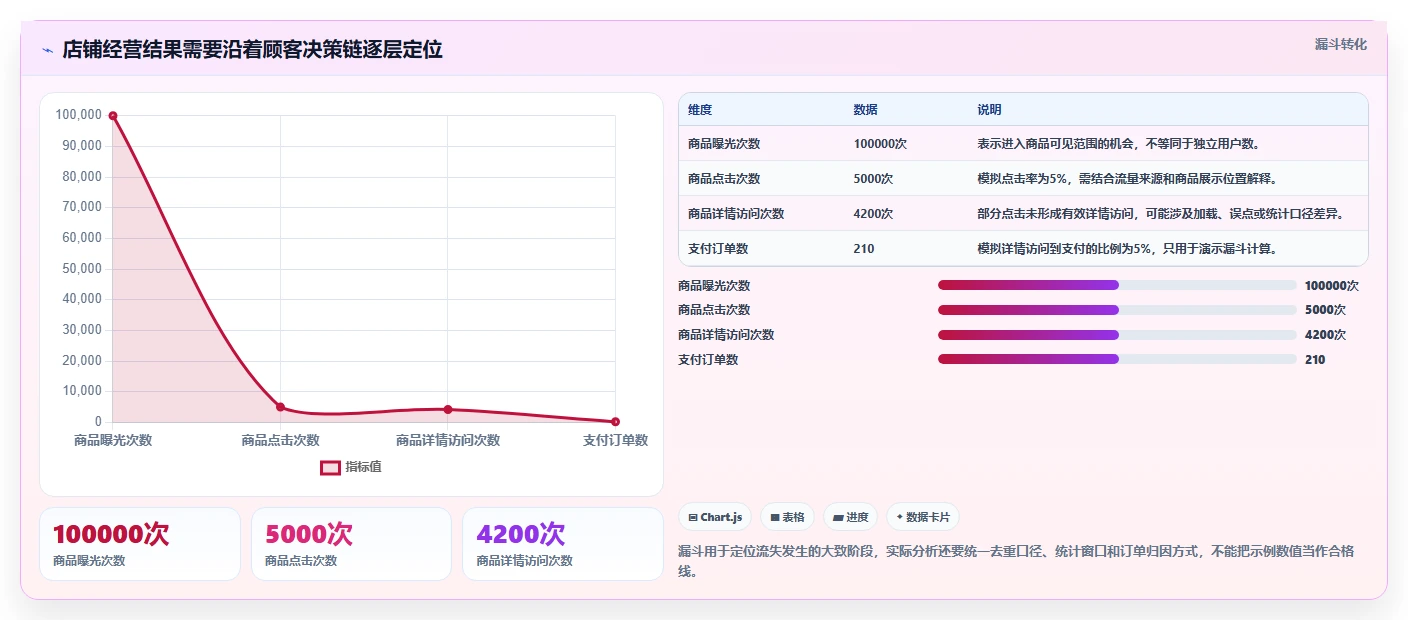Screen dimensions: 1408x620
Task: Click the 210 table value
Action: [x=864, y=249]
